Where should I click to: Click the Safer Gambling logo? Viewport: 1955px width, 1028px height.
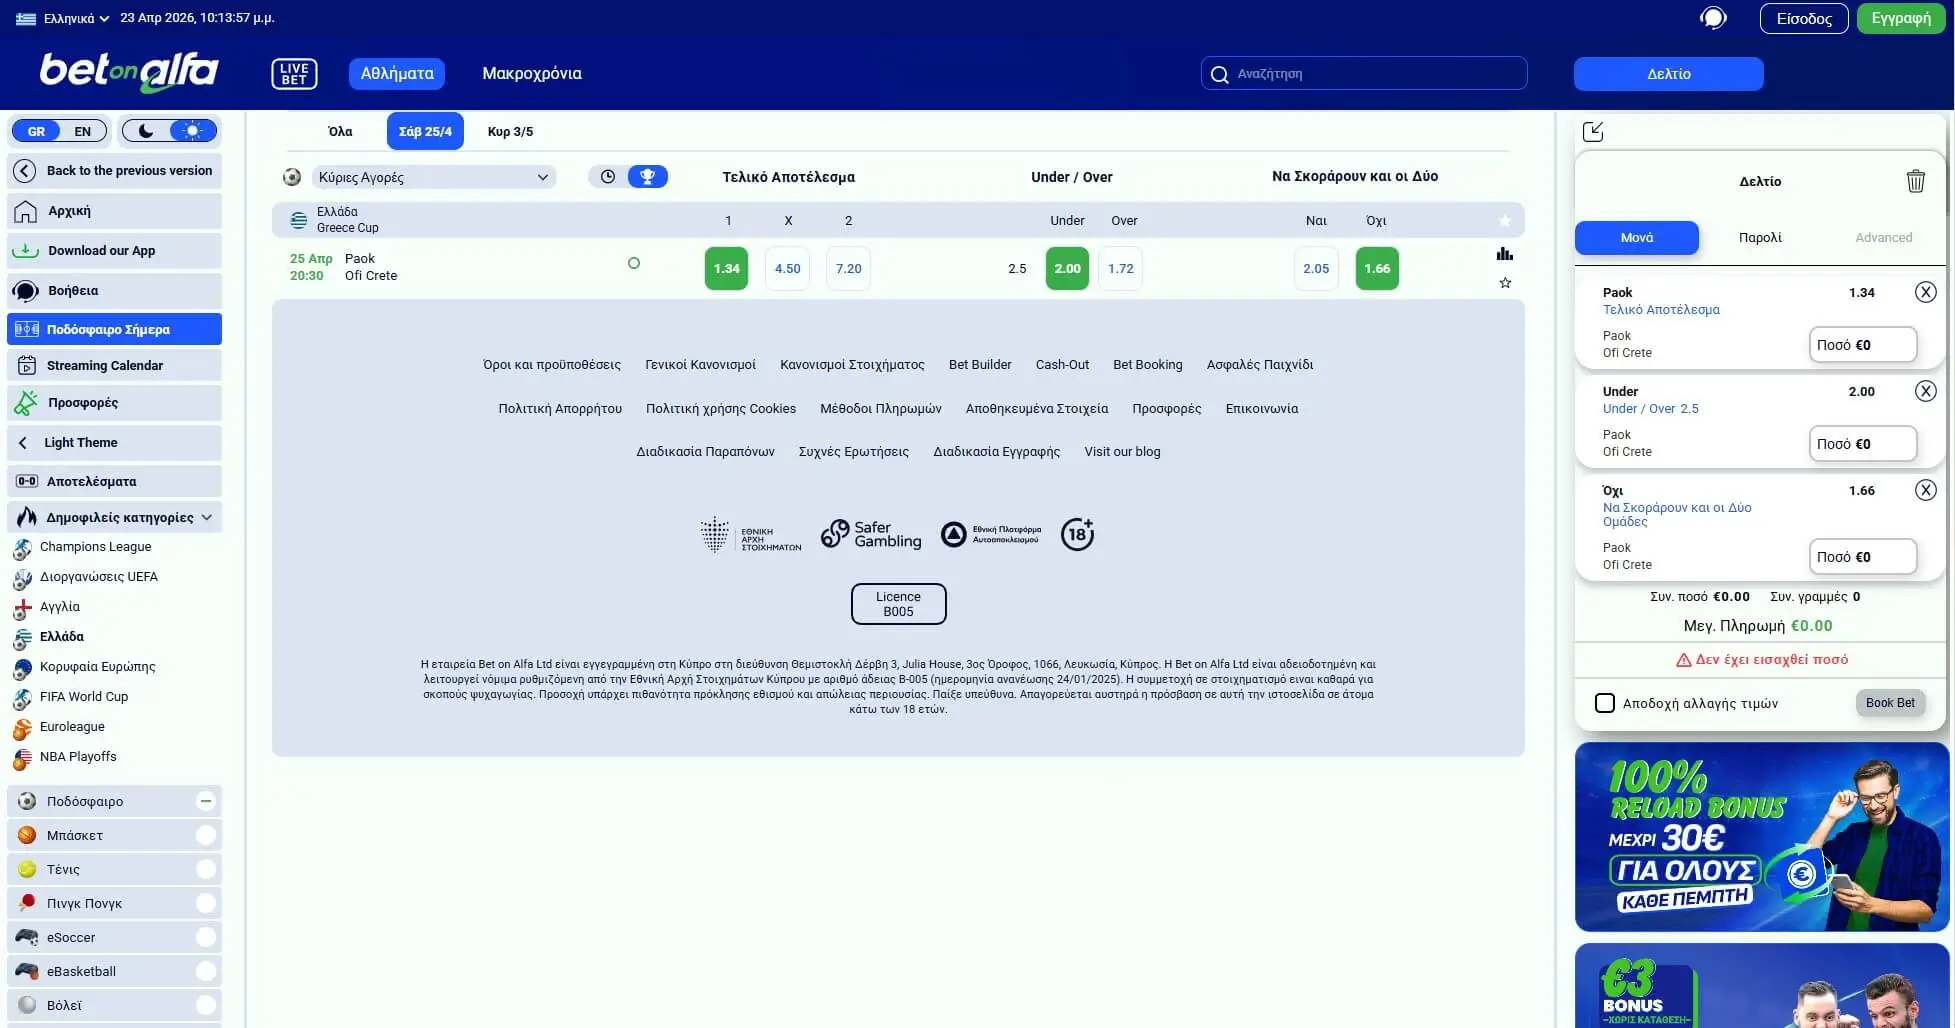(871, 535)
